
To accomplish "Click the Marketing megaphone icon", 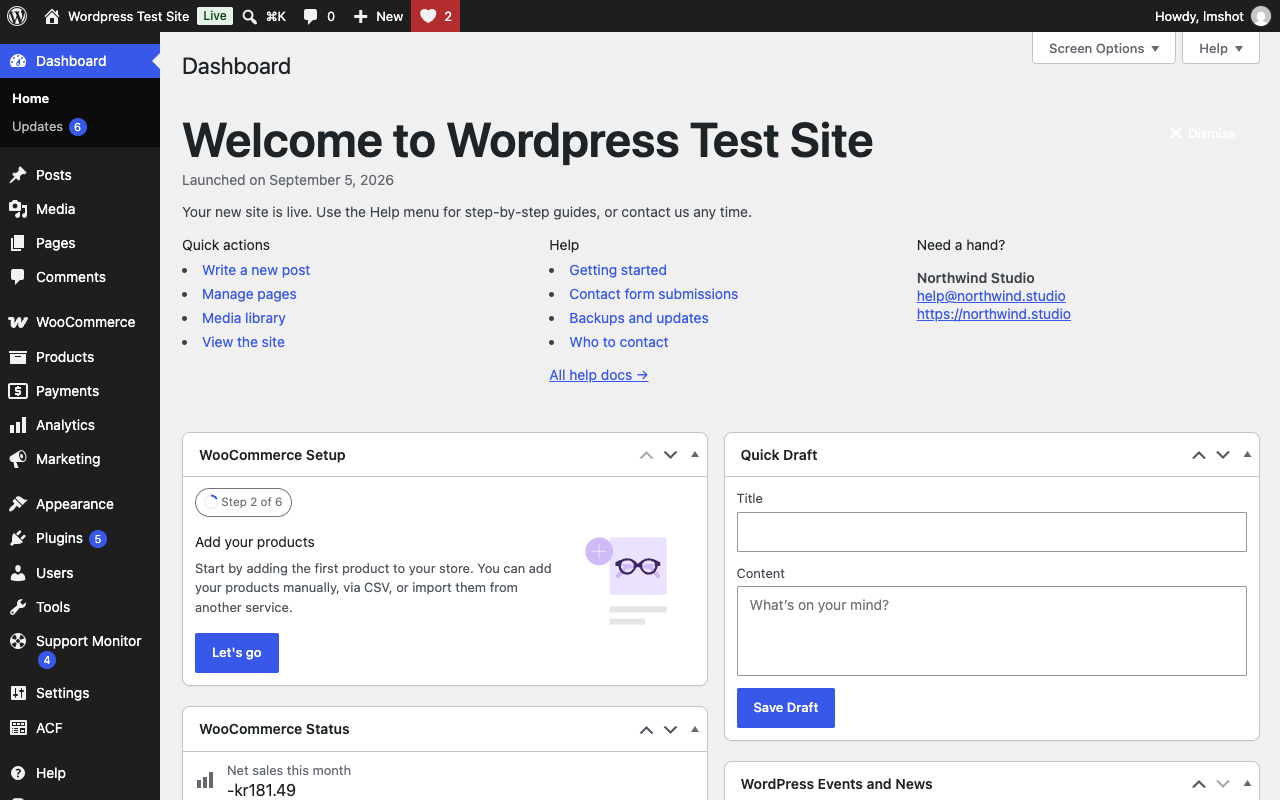I will [18, 459].
